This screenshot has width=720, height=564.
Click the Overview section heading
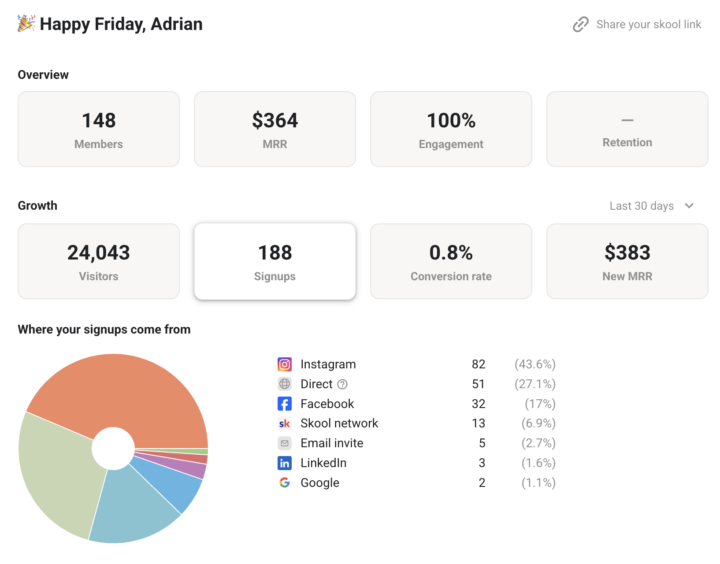coord(43,75)
